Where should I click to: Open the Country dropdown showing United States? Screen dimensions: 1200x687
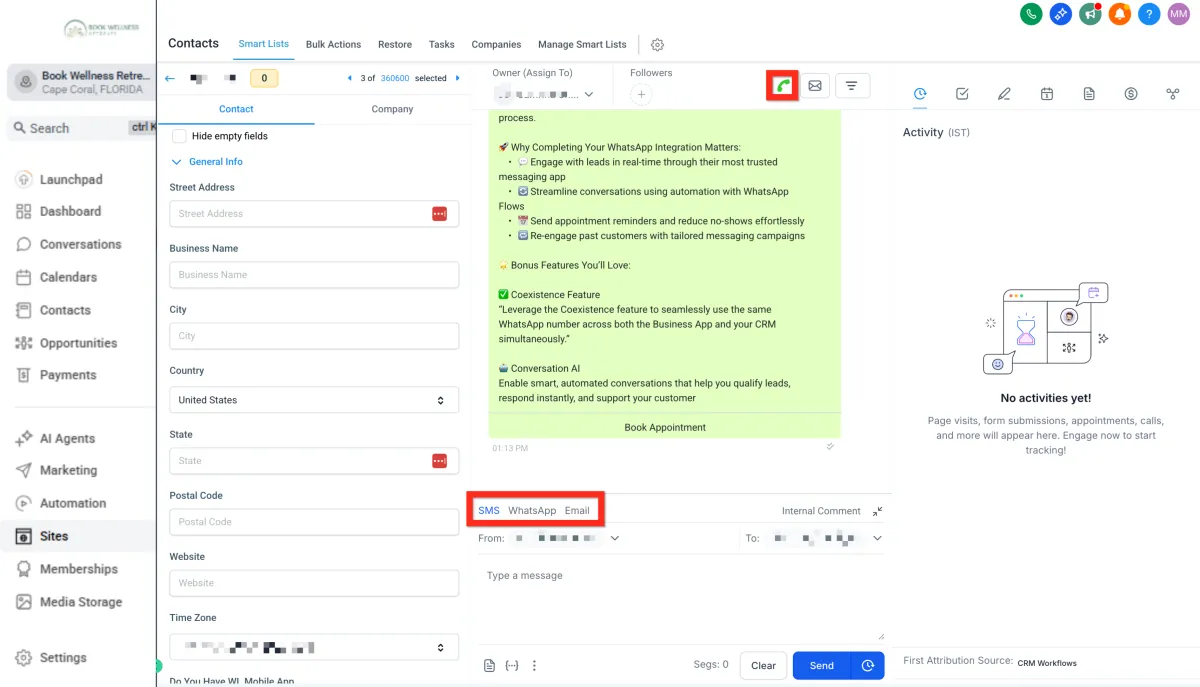(x=314, y=400)
